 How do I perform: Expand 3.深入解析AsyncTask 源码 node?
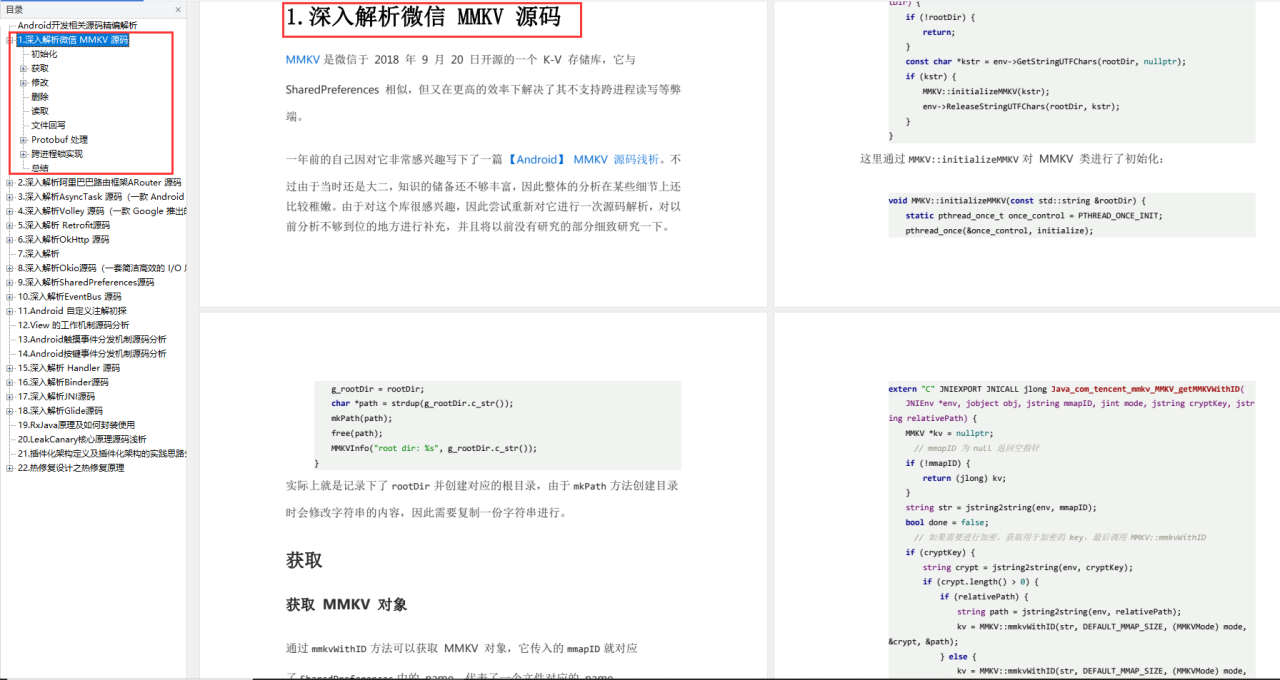pyautogui.click(x=10, y=197)
